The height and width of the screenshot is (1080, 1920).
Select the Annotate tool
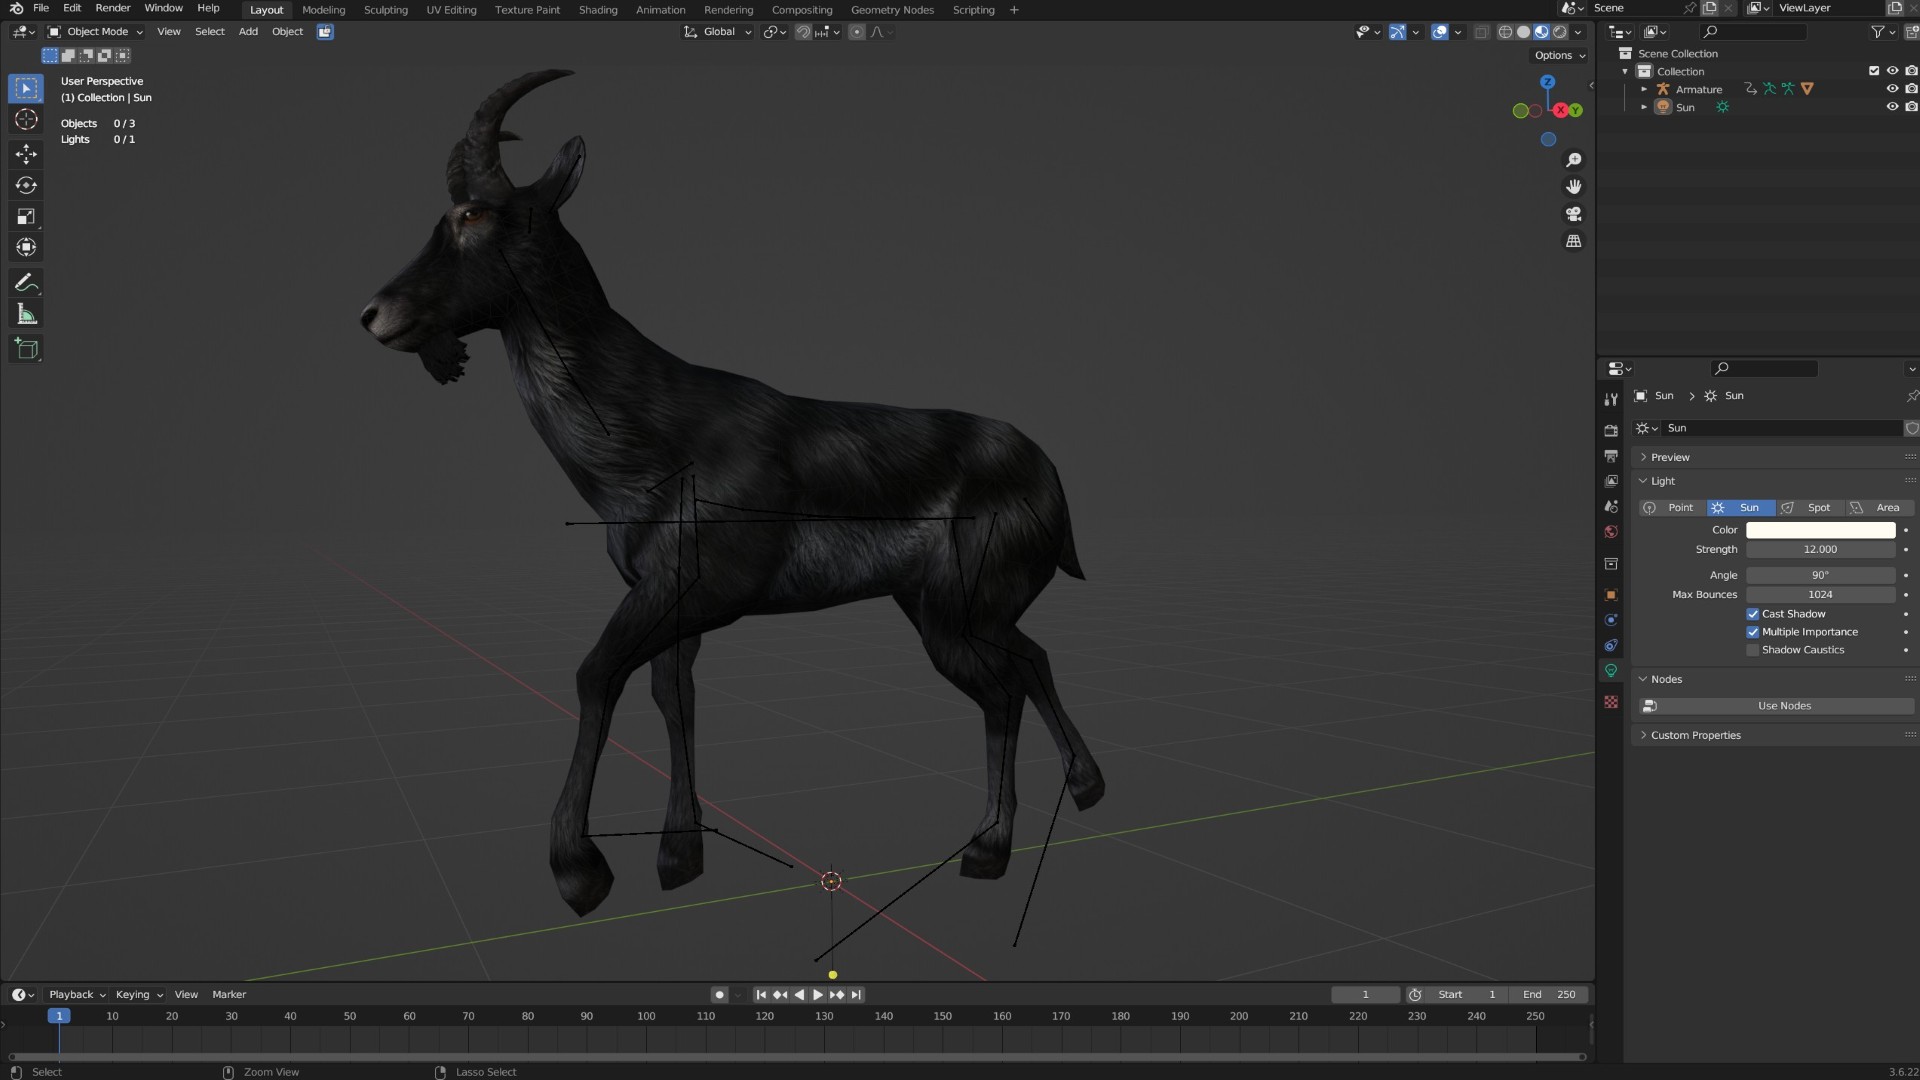click(26, 283)
